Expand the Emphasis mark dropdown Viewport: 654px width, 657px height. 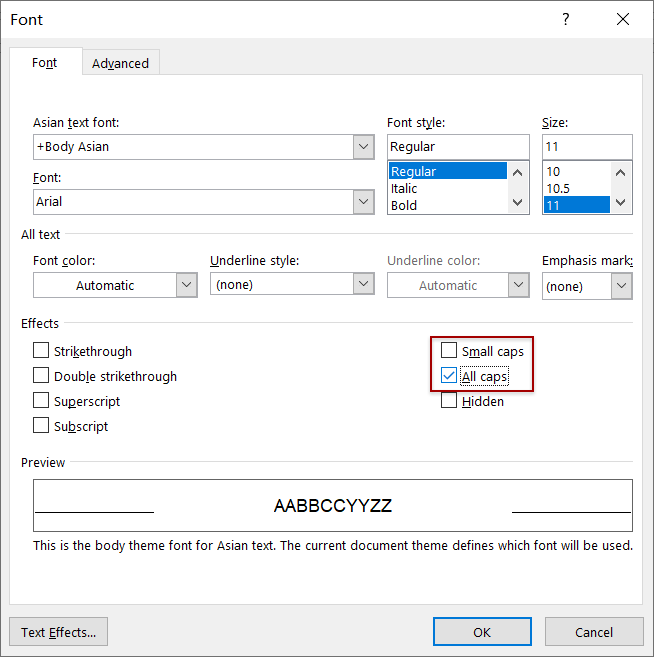(x=621, y=286)
